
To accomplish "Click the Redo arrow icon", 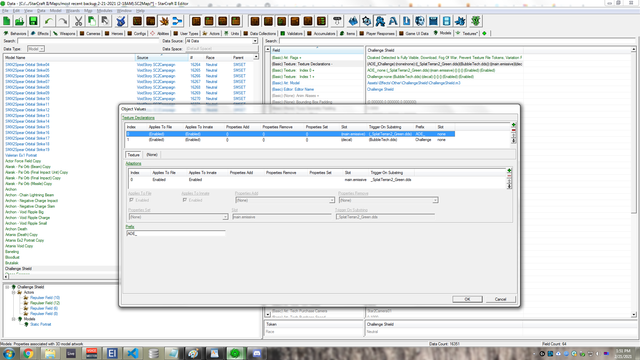I will 62,21.
